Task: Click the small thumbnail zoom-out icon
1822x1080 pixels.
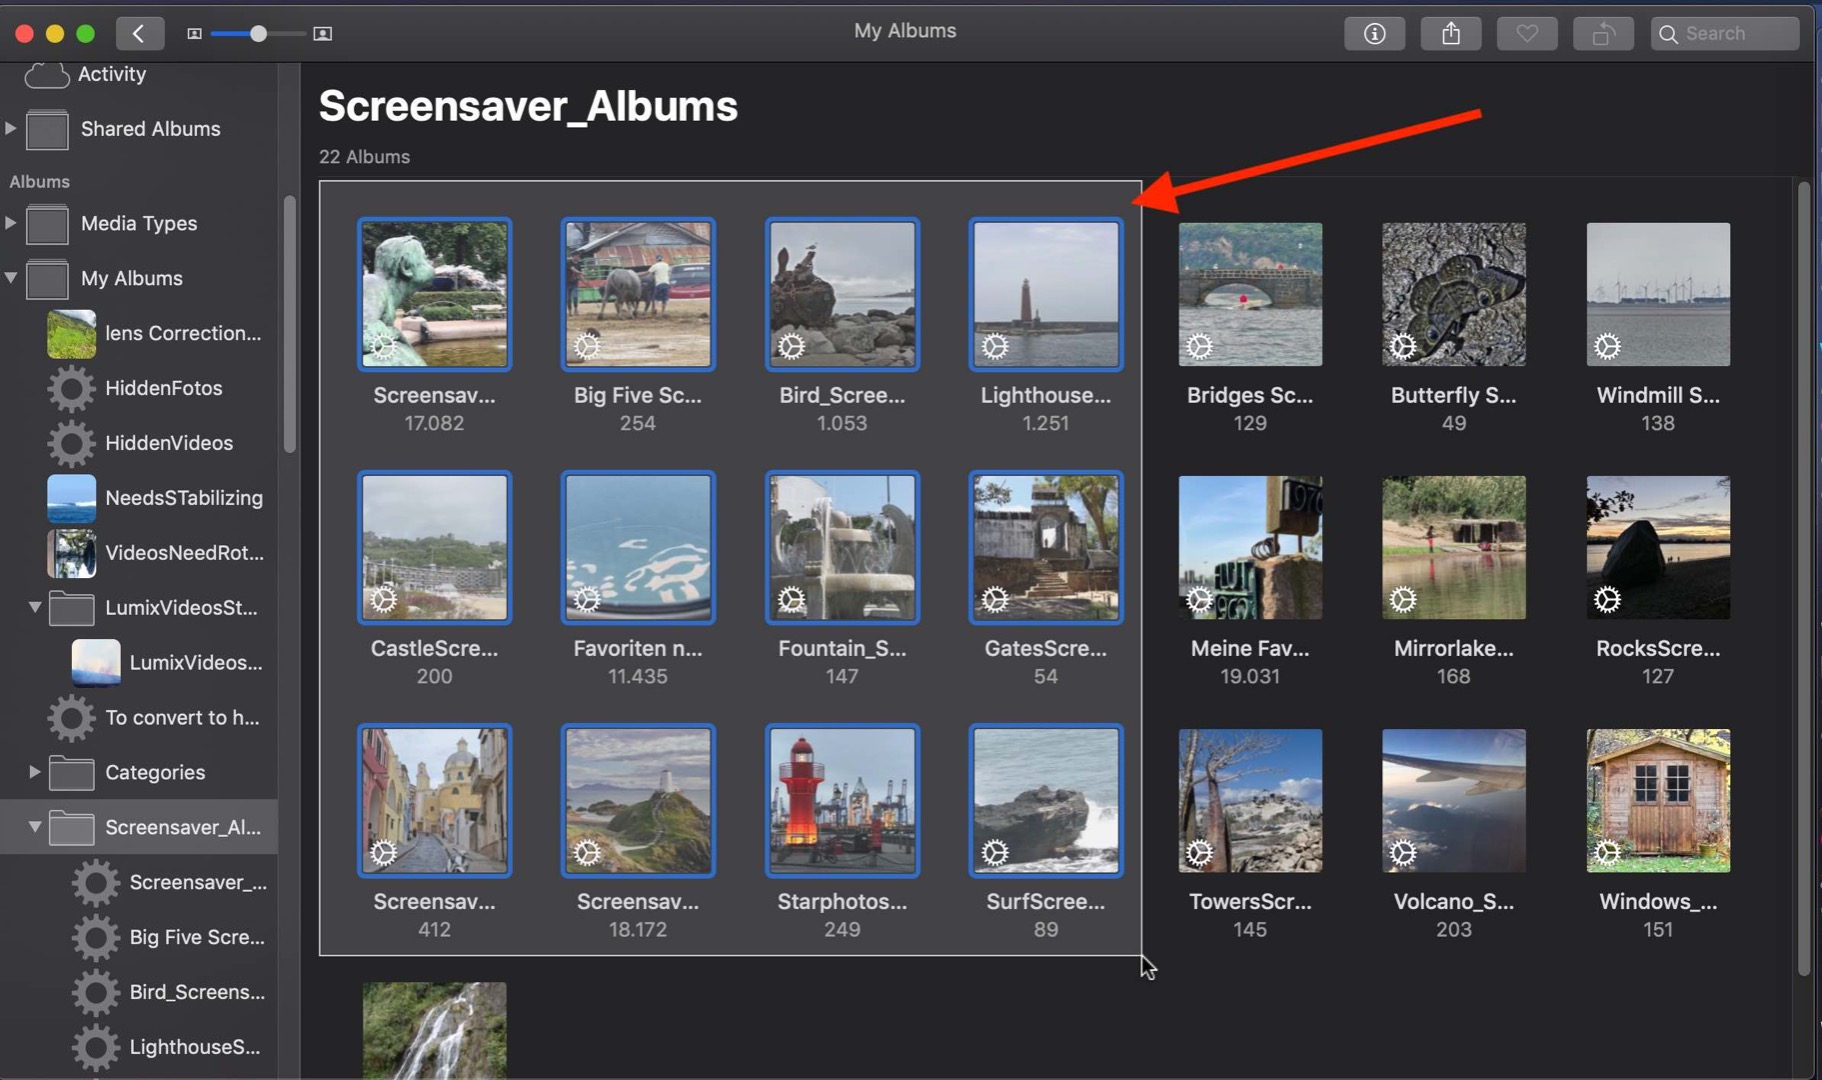Action: [x=194, y=34]
